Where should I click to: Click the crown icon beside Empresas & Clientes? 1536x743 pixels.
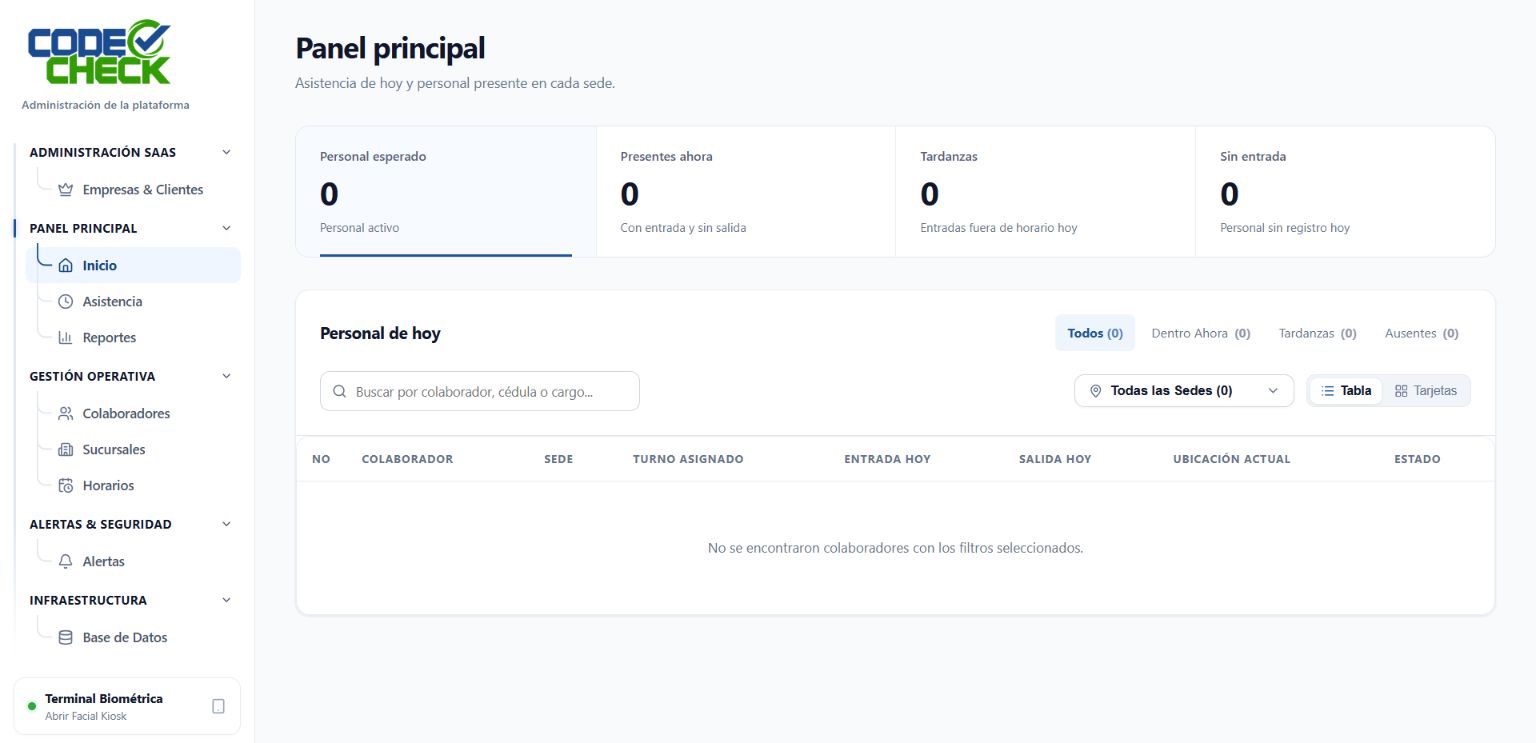(66, 190)
